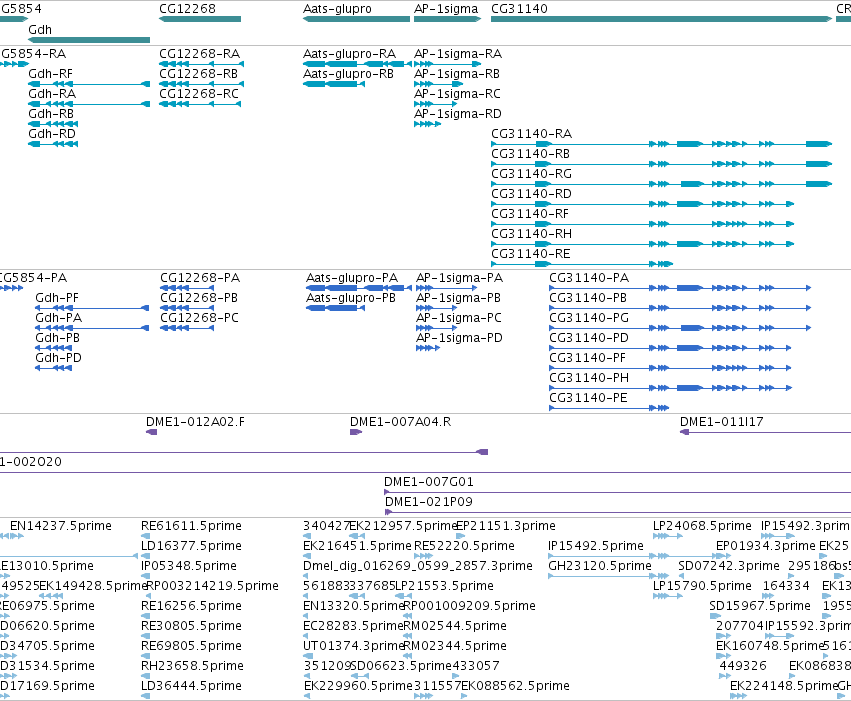Click EST LD36444.5prime
This screenshot has width=851, height=701.
pyautogui.click(x=191, y=686)
